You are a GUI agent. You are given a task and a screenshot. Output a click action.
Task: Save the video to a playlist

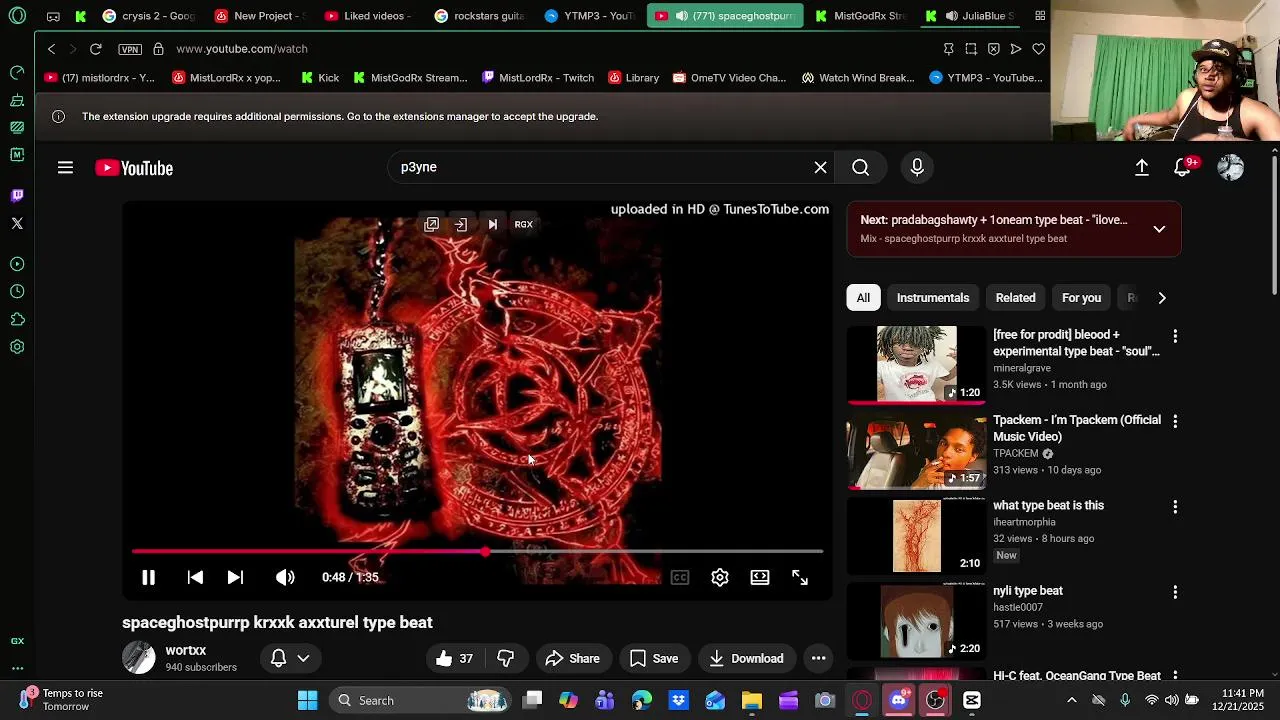(x=653, y=658)
